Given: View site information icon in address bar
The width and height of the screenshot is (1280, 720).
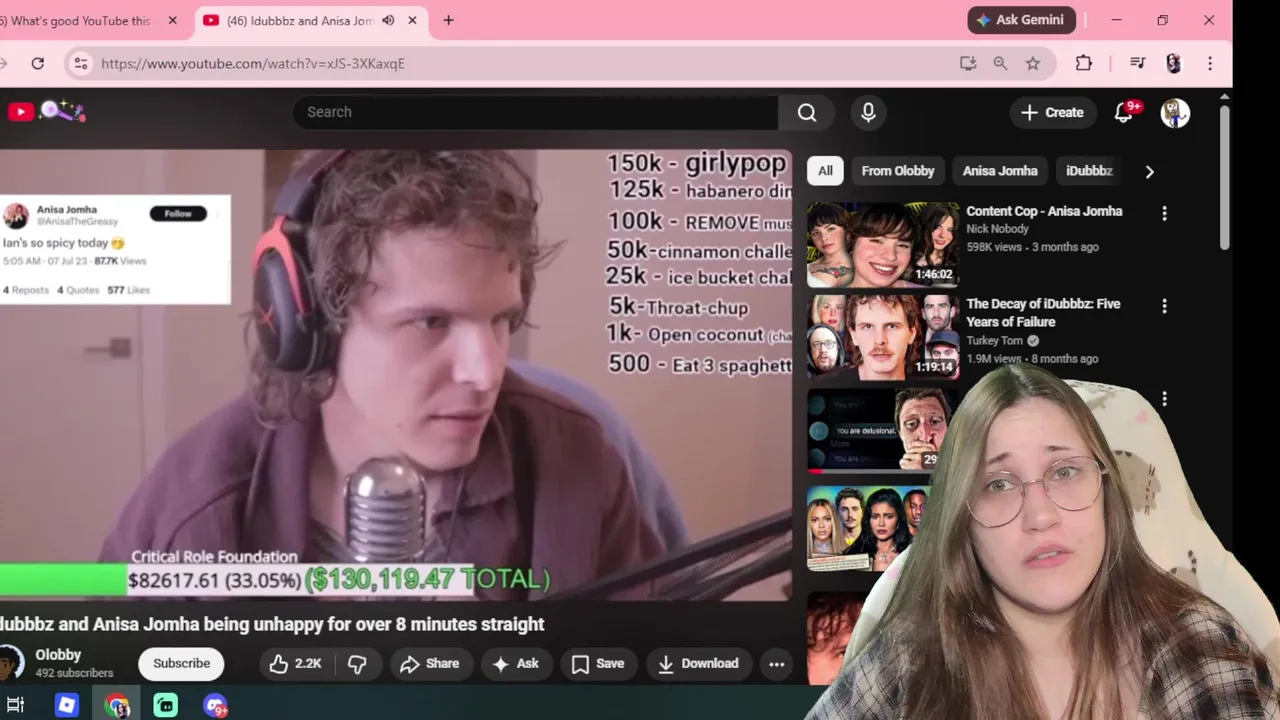Looking at the screenshot, I should [81, 63].
